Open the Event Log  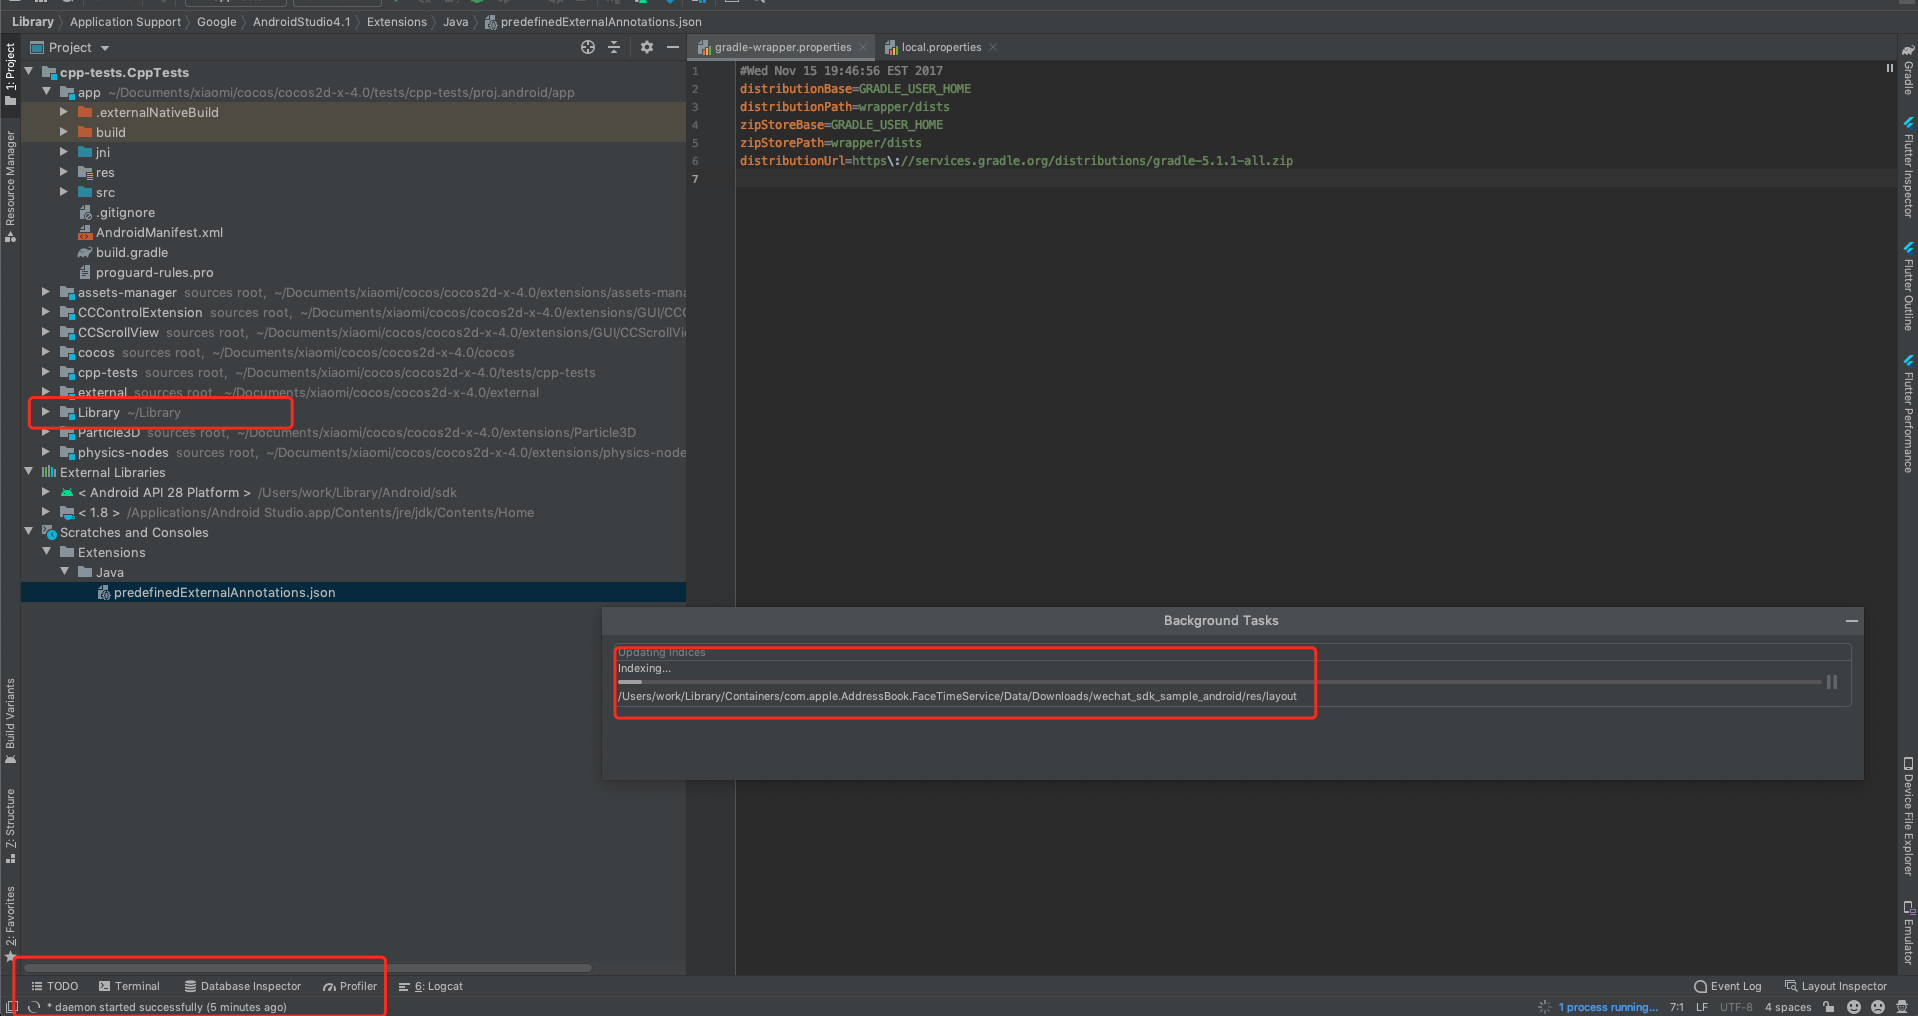[x=1727, y=986]
